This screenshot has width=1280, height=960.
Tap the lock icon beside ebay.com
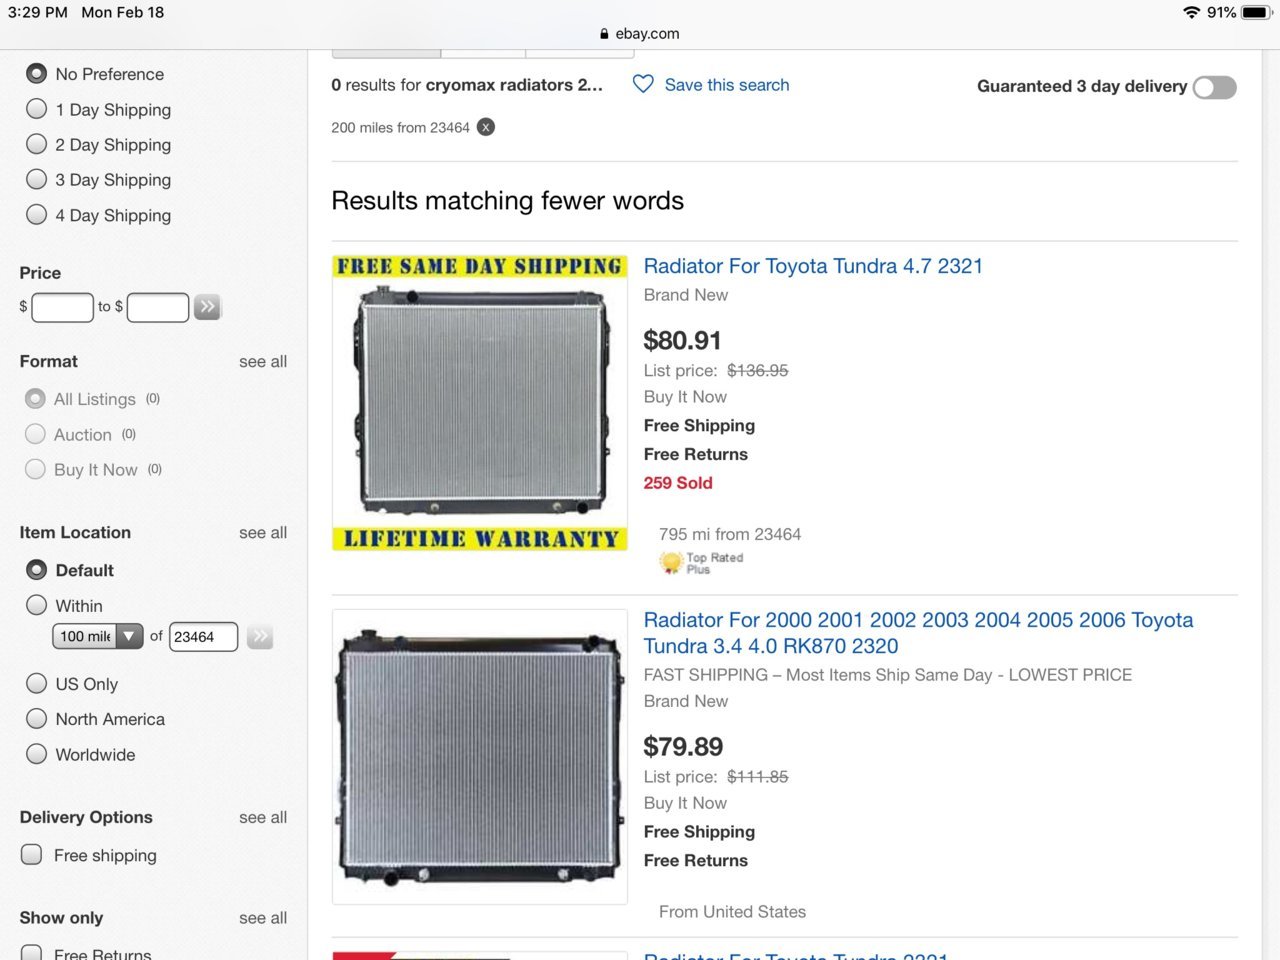[x=604, y=33]
